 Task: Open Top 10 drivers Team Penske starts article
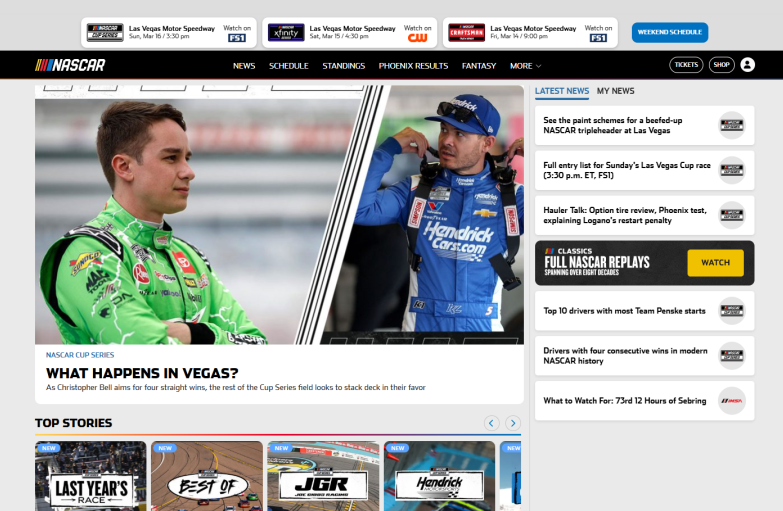pos(644,311)
